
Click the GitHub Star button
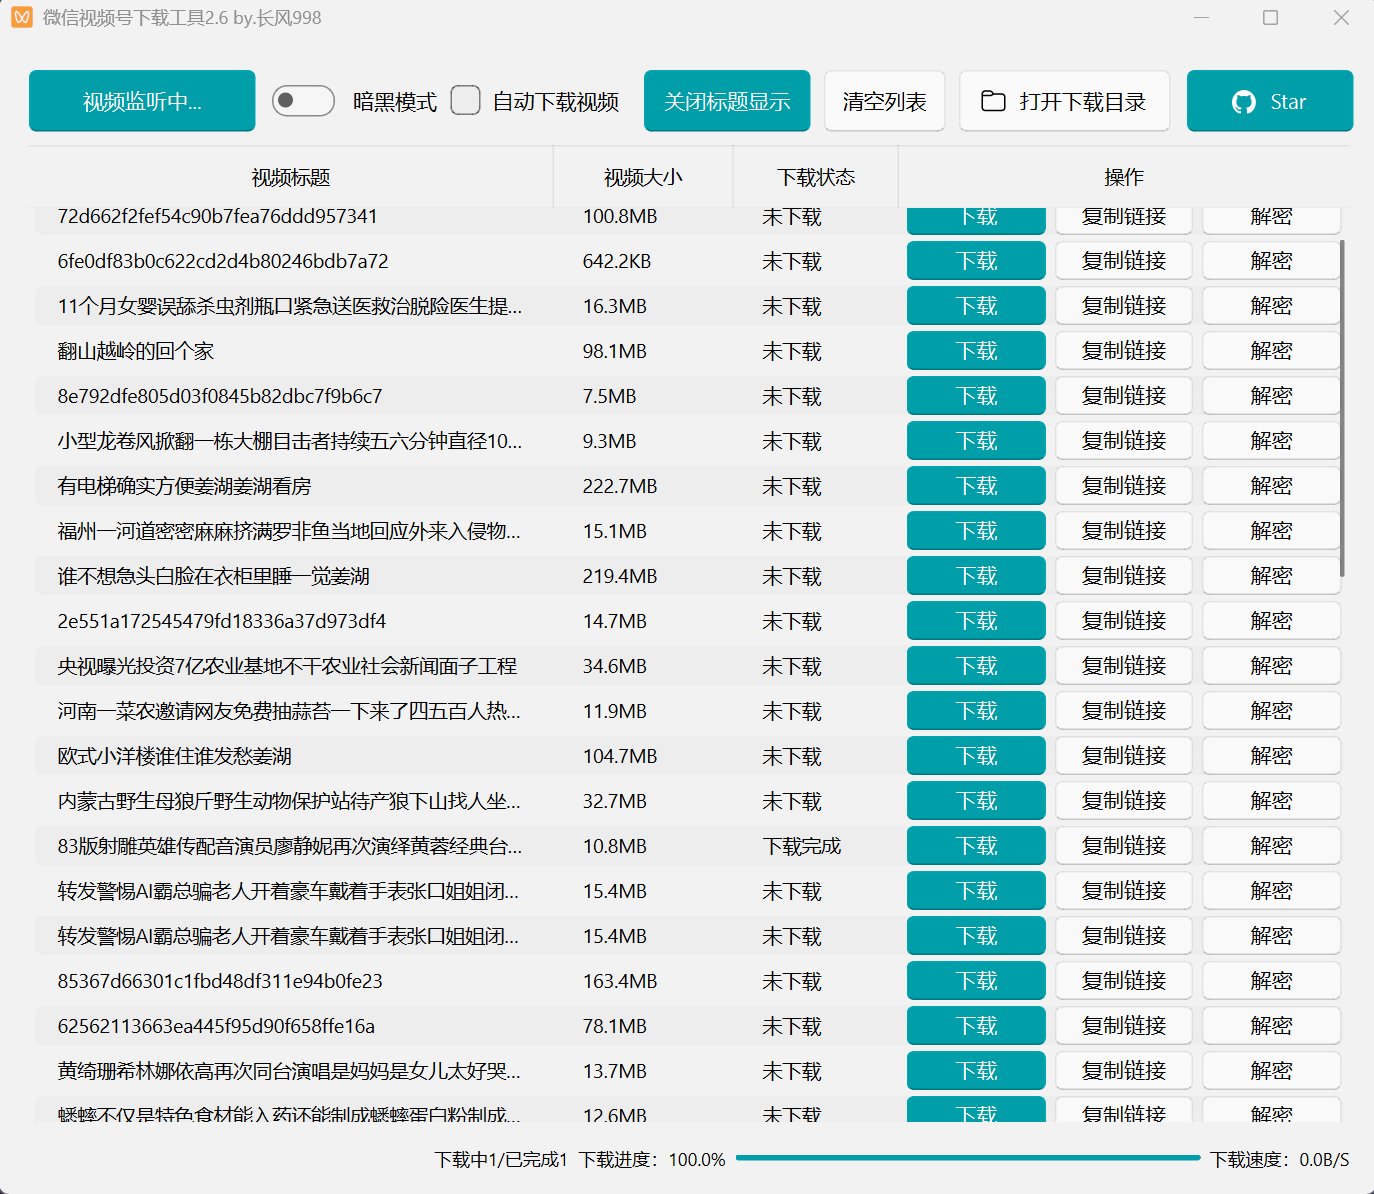1269,101
